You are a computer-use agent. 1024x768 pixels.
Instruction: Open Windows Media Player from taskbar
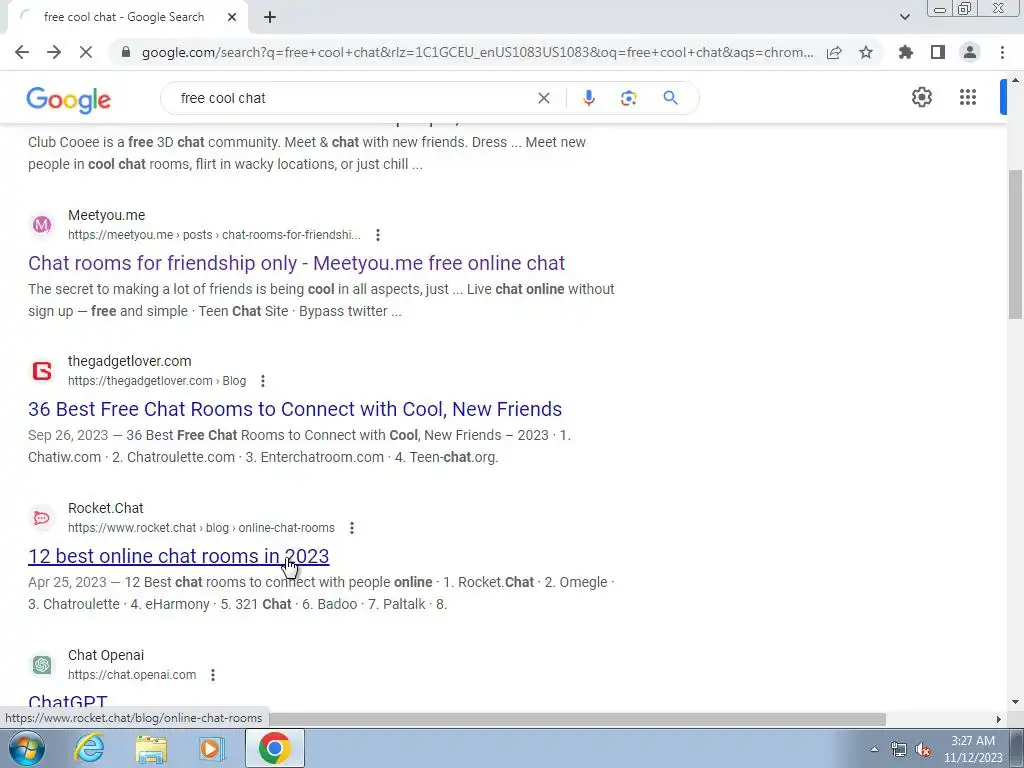pyautogui.click(x=211, y=748)
